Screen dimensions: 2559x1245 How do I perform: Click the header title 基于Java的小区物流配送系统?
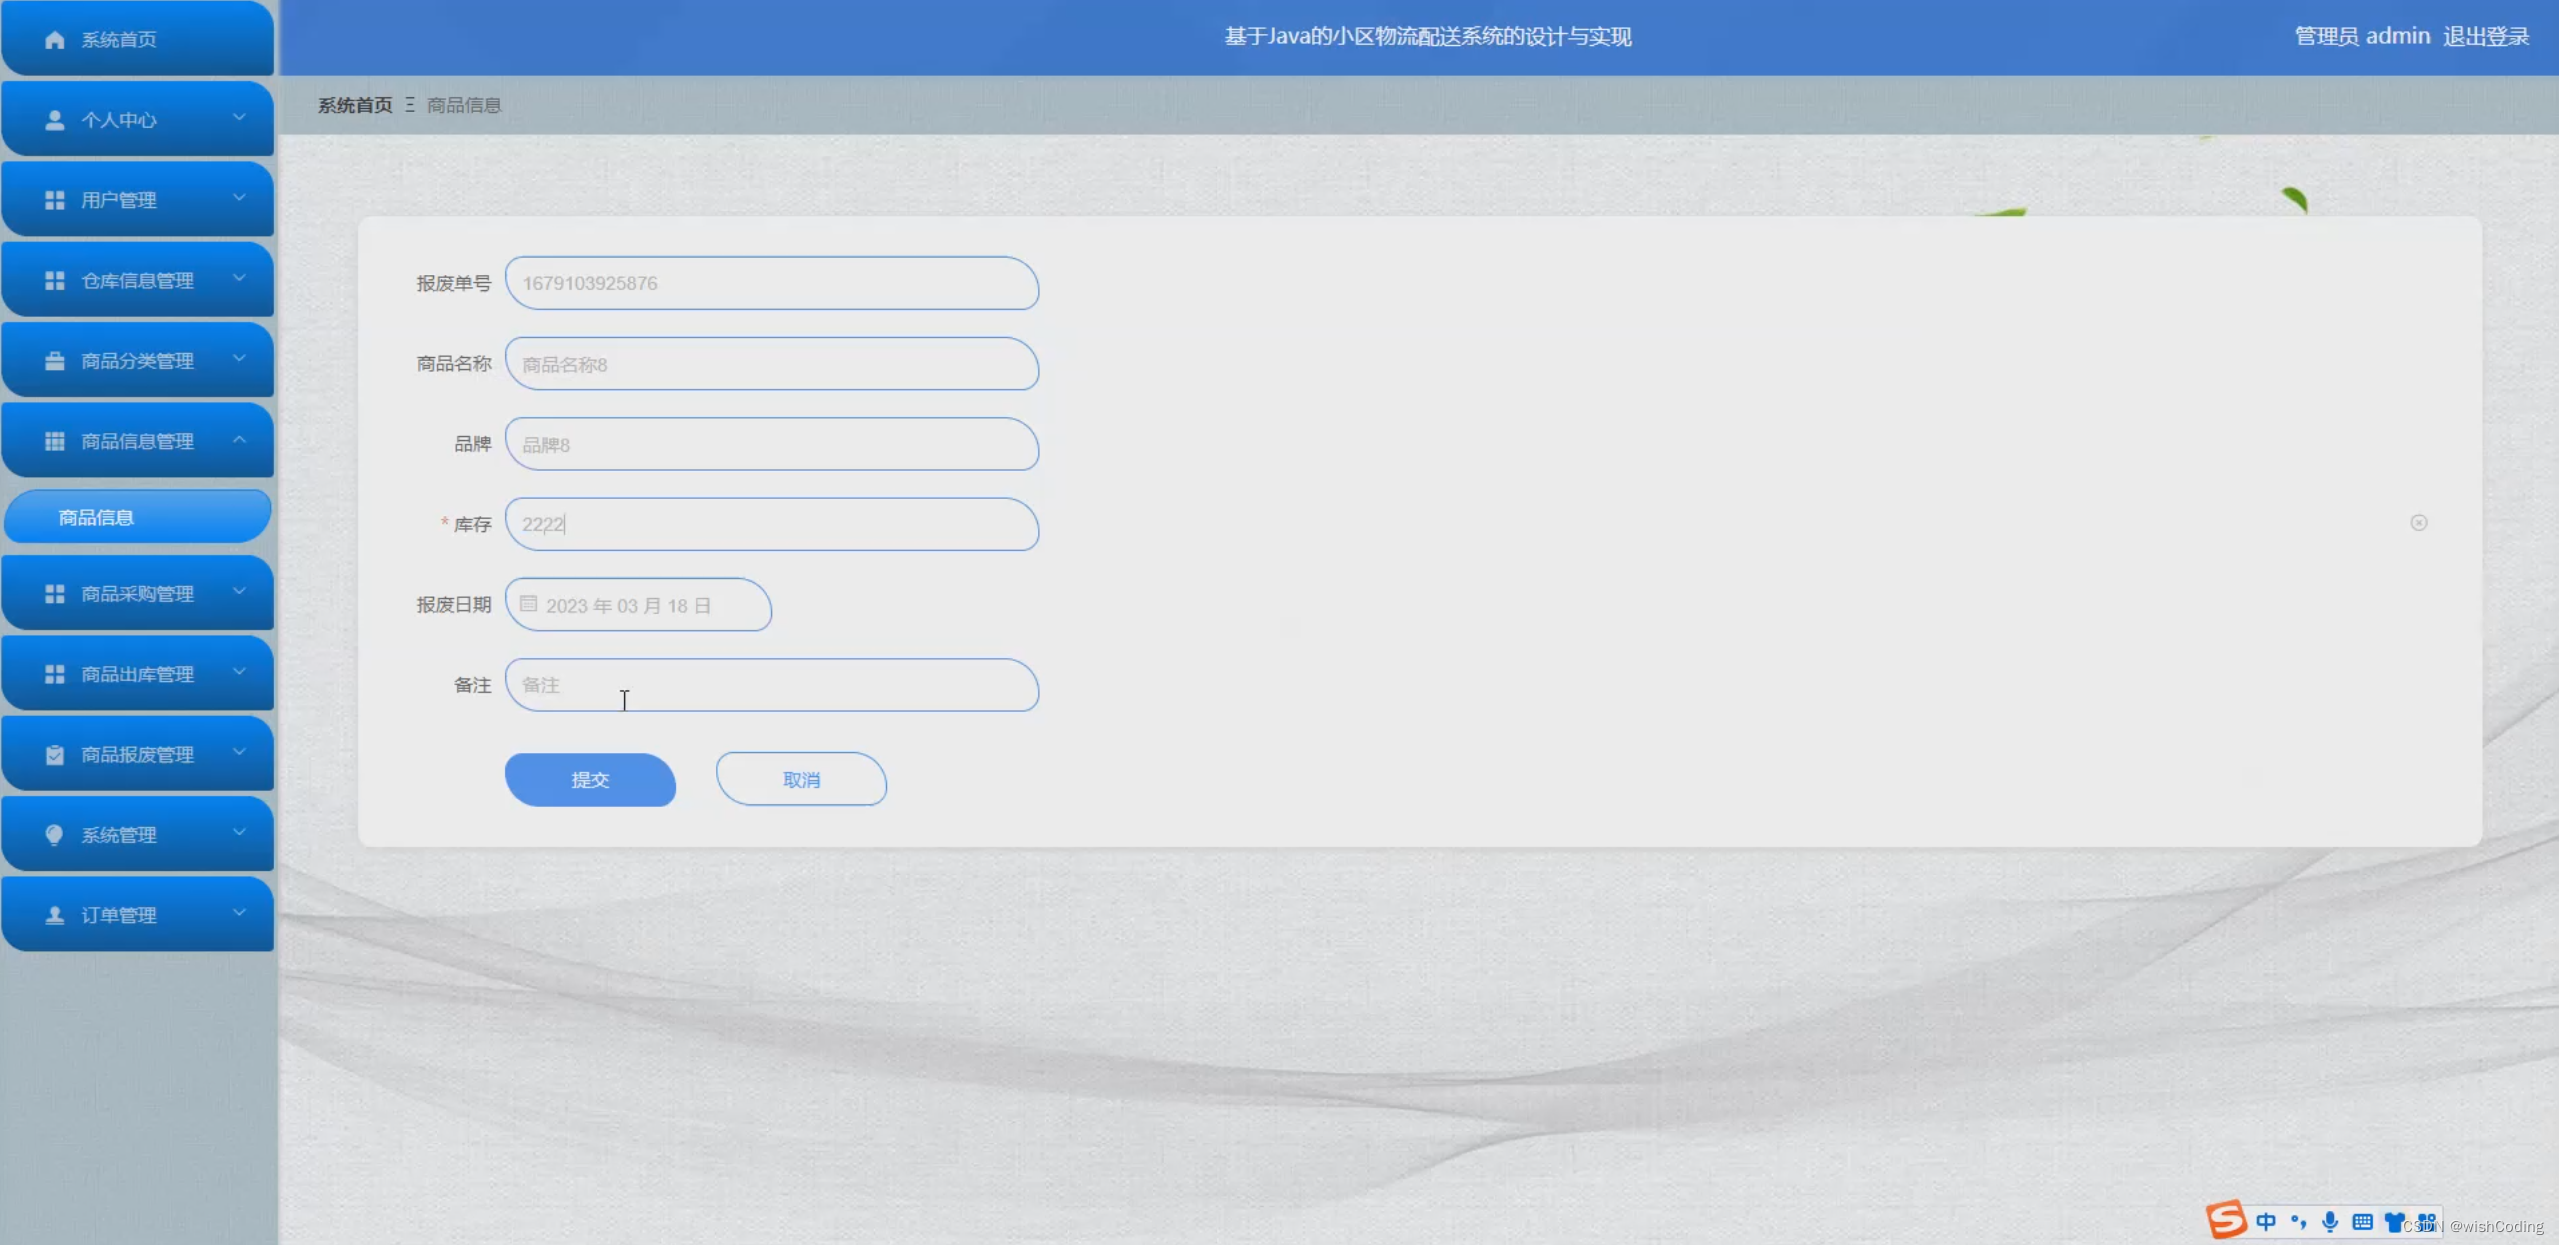point(1428,37)
